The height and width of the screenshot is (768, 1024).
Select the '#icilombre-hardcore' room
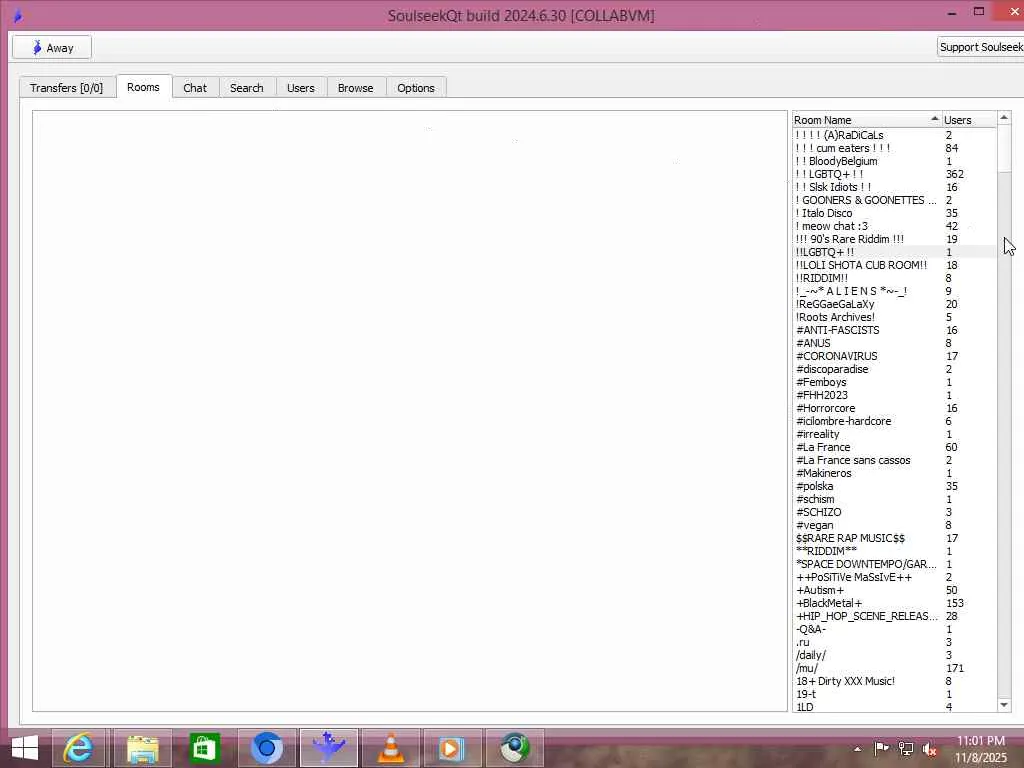click(894, 421)
